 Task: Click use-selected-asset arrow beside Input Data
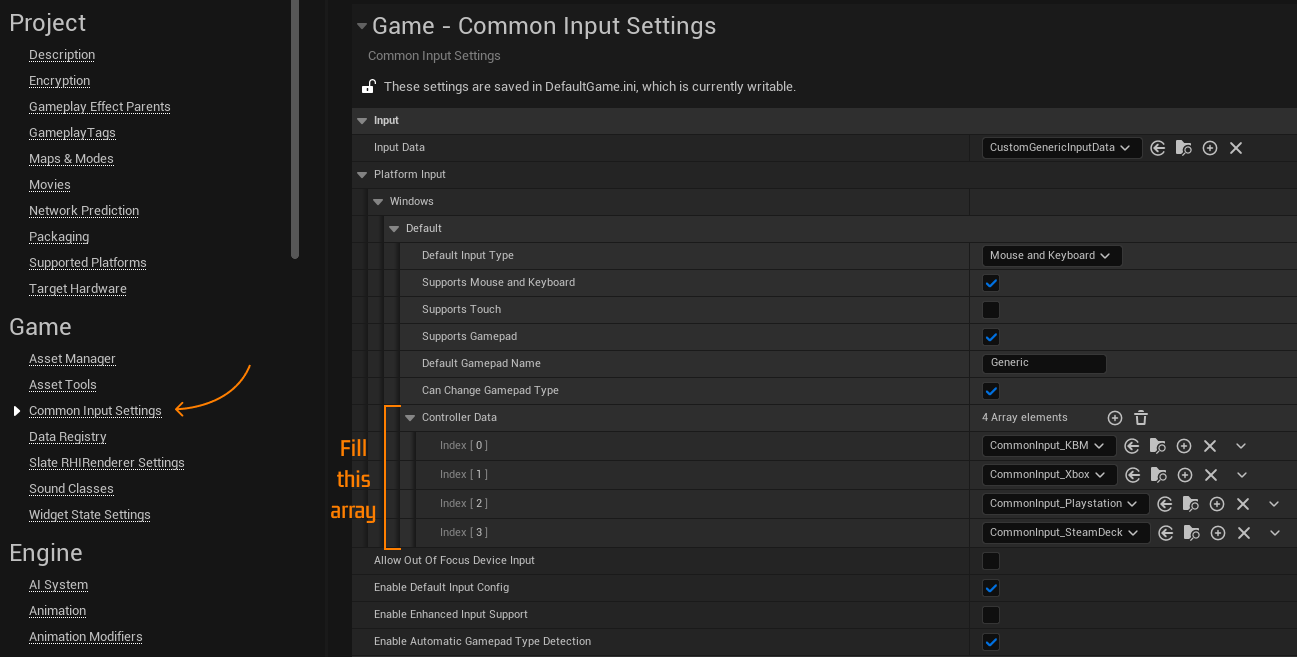(1158, 148)
